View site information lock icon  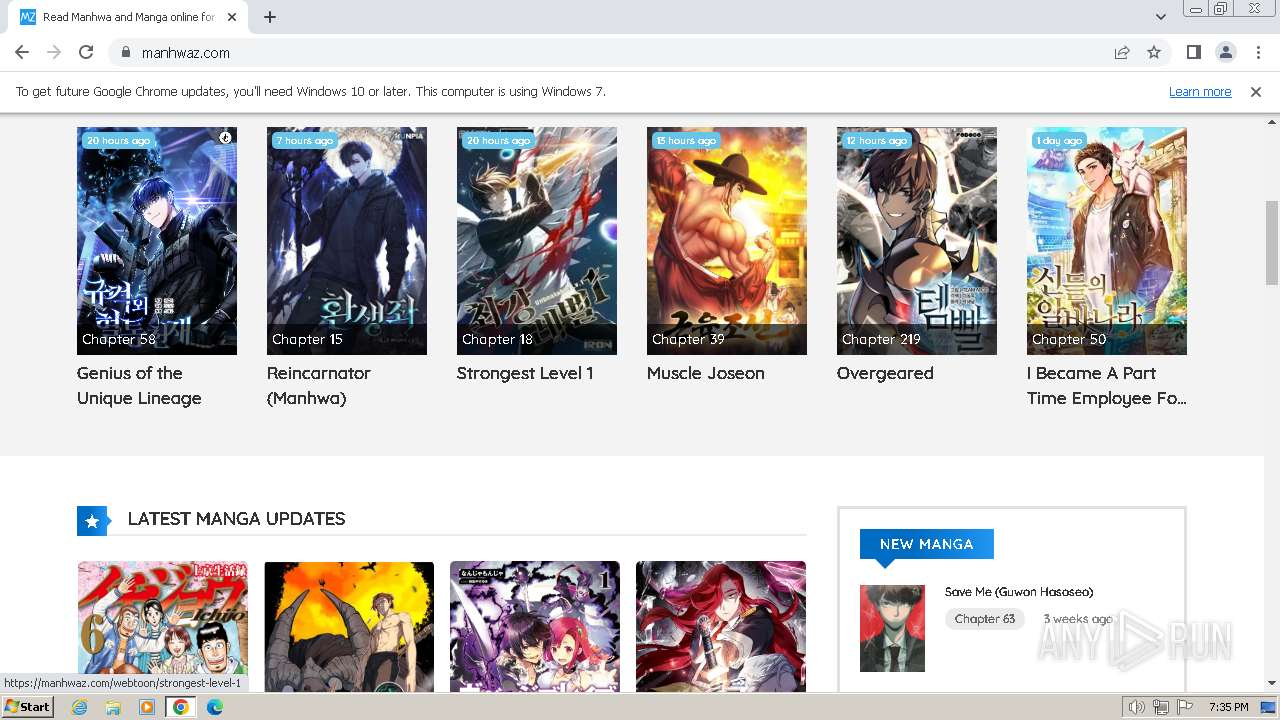[x=125, y=52]
